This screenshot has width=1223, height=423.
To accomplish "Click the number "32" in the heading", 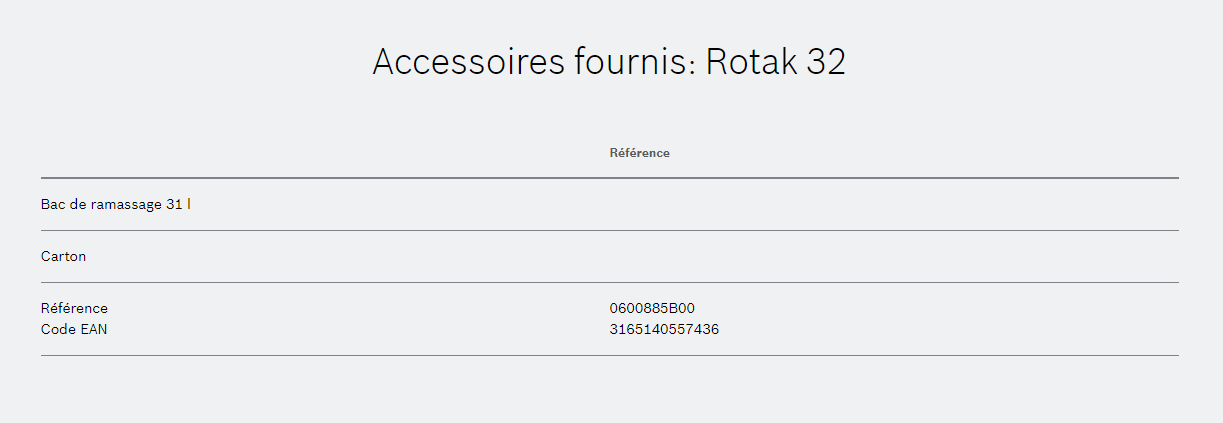I will click(x=827, y=61).
